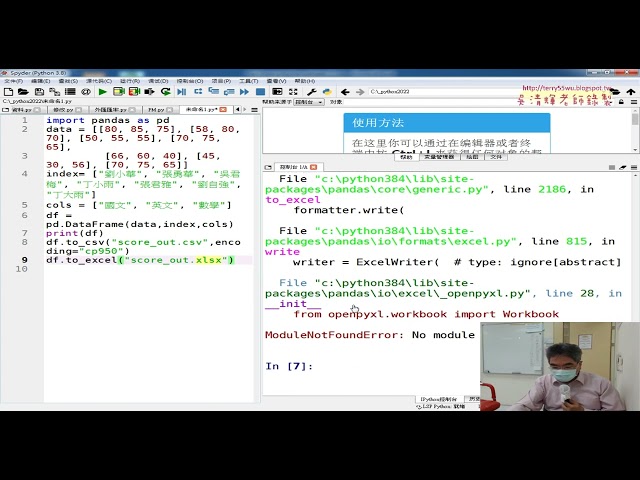Switch to the Plots pane tab
The width and height of the screenshot is (640, 480).
(472, 157)
